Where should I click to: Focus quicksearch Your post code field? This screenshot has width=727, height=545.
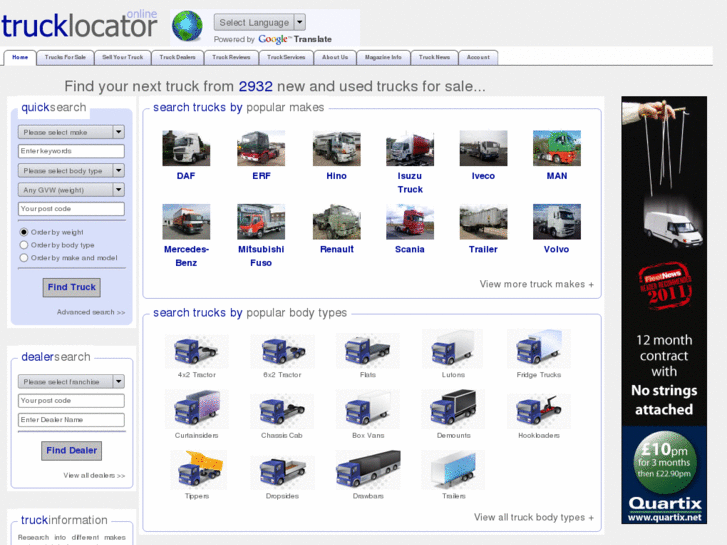tap(71, 209)
